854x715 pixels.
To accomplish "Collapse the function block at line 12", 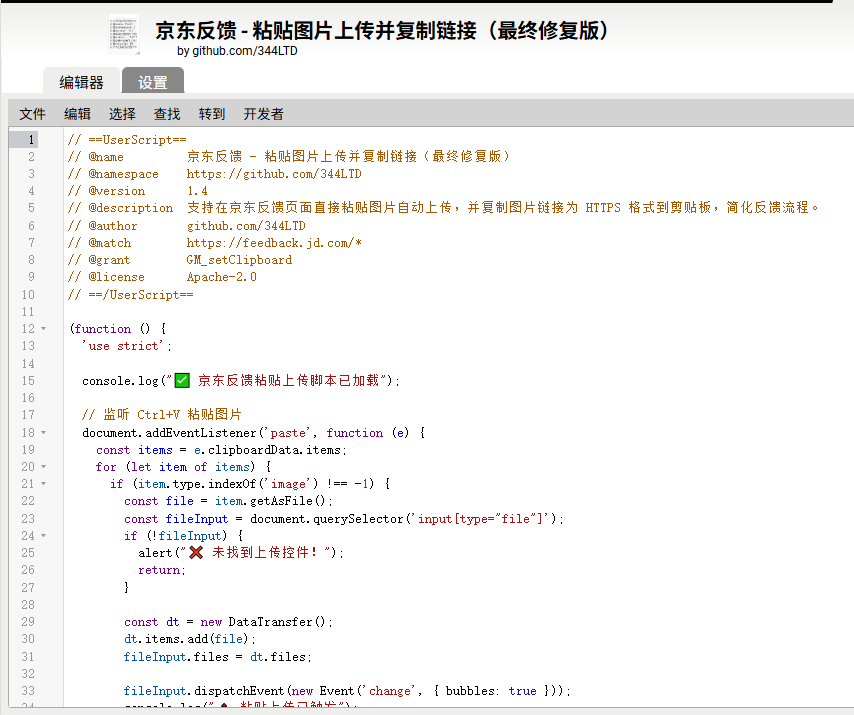I will coord(44,329).
